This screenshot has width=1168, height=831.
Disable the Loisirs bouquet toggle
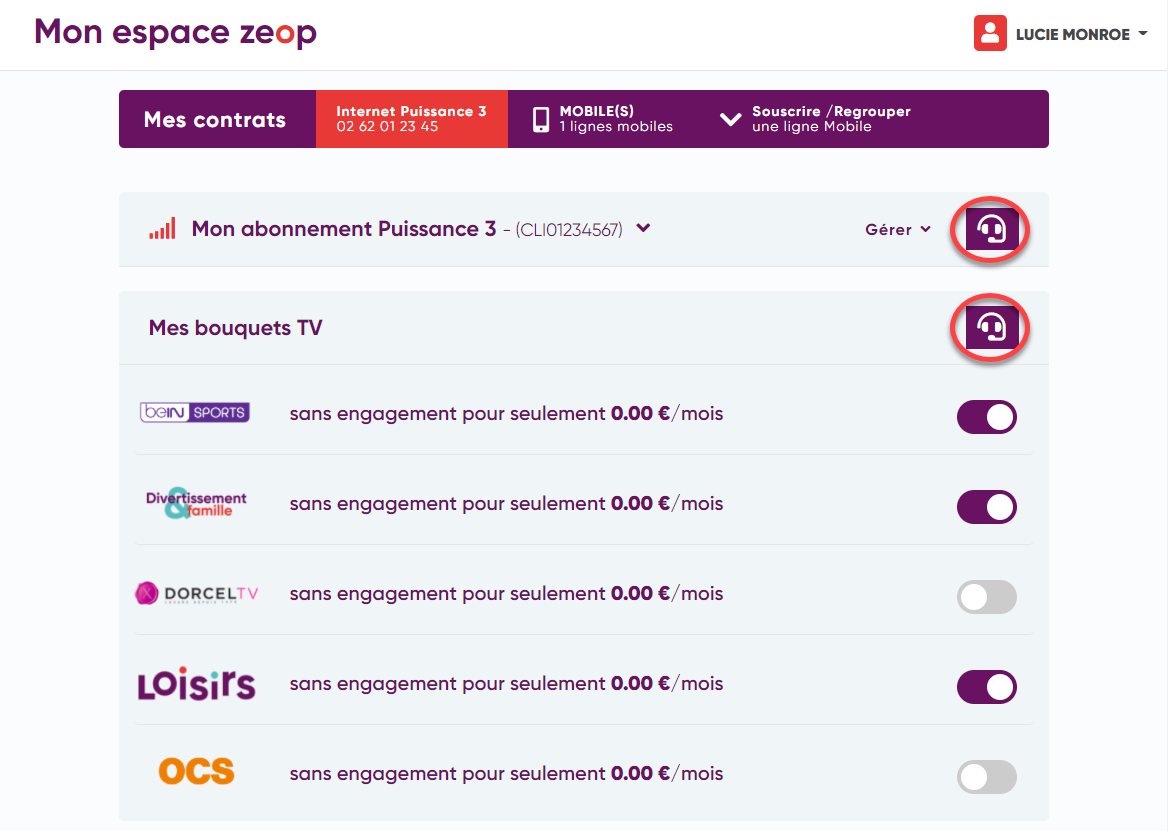987,687
